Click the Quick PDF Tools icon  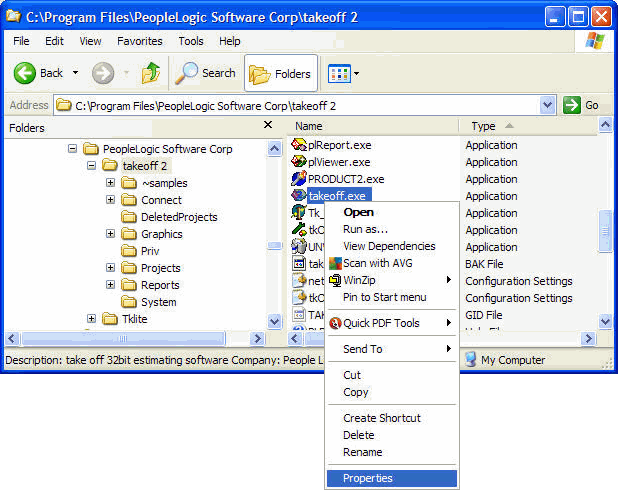coord(335,323)
